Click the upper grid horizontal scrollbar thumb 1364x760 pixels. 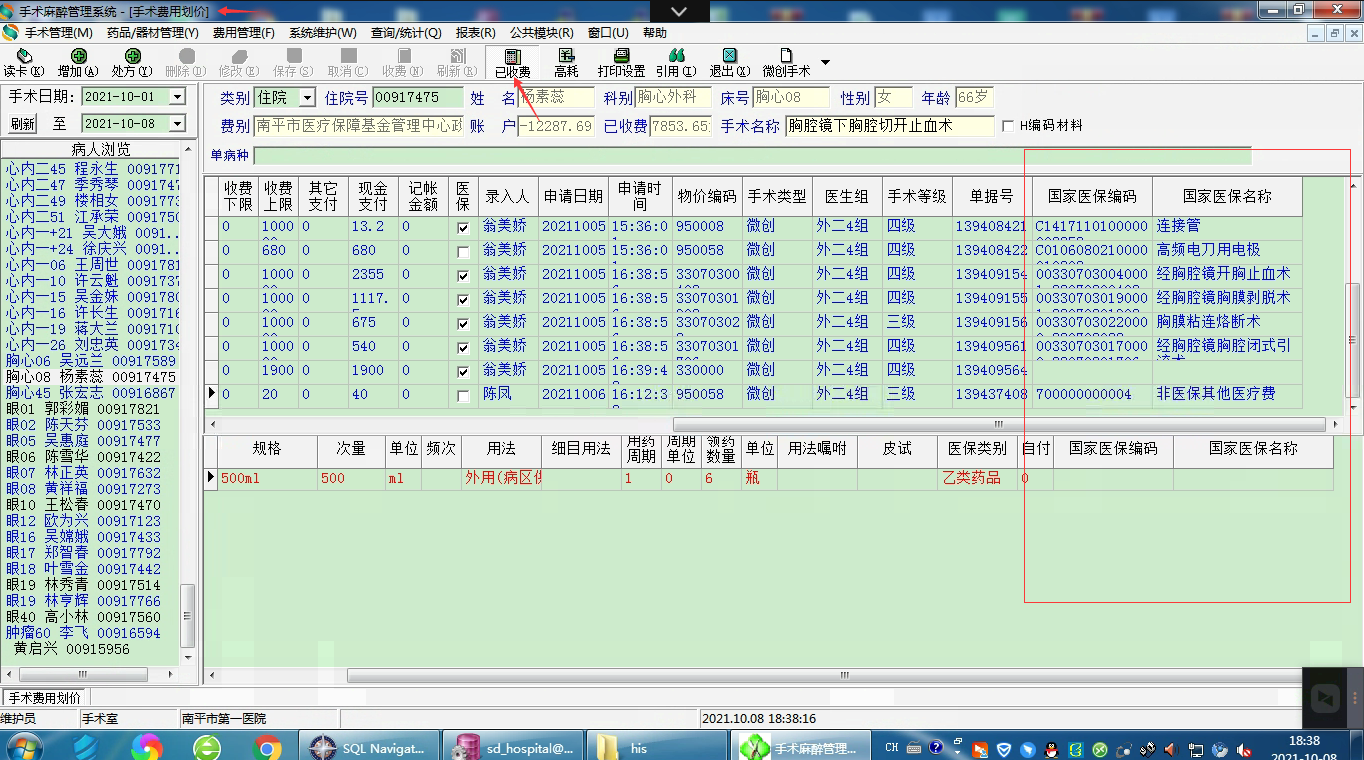coord(999,424)
